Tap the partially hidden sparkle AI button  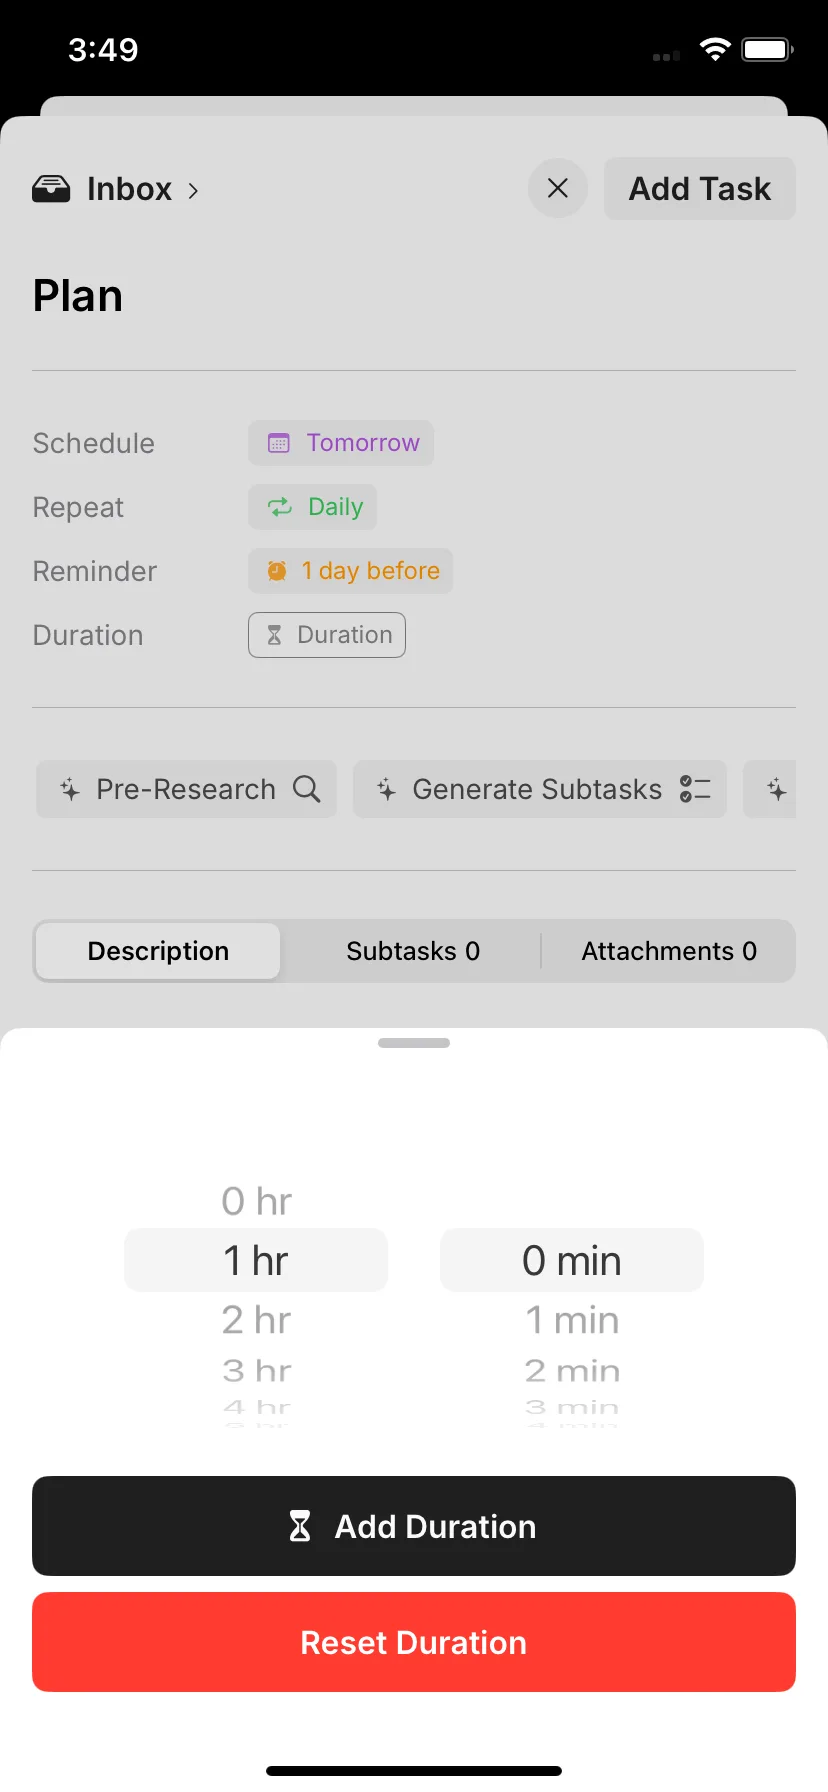click(771, 789)
